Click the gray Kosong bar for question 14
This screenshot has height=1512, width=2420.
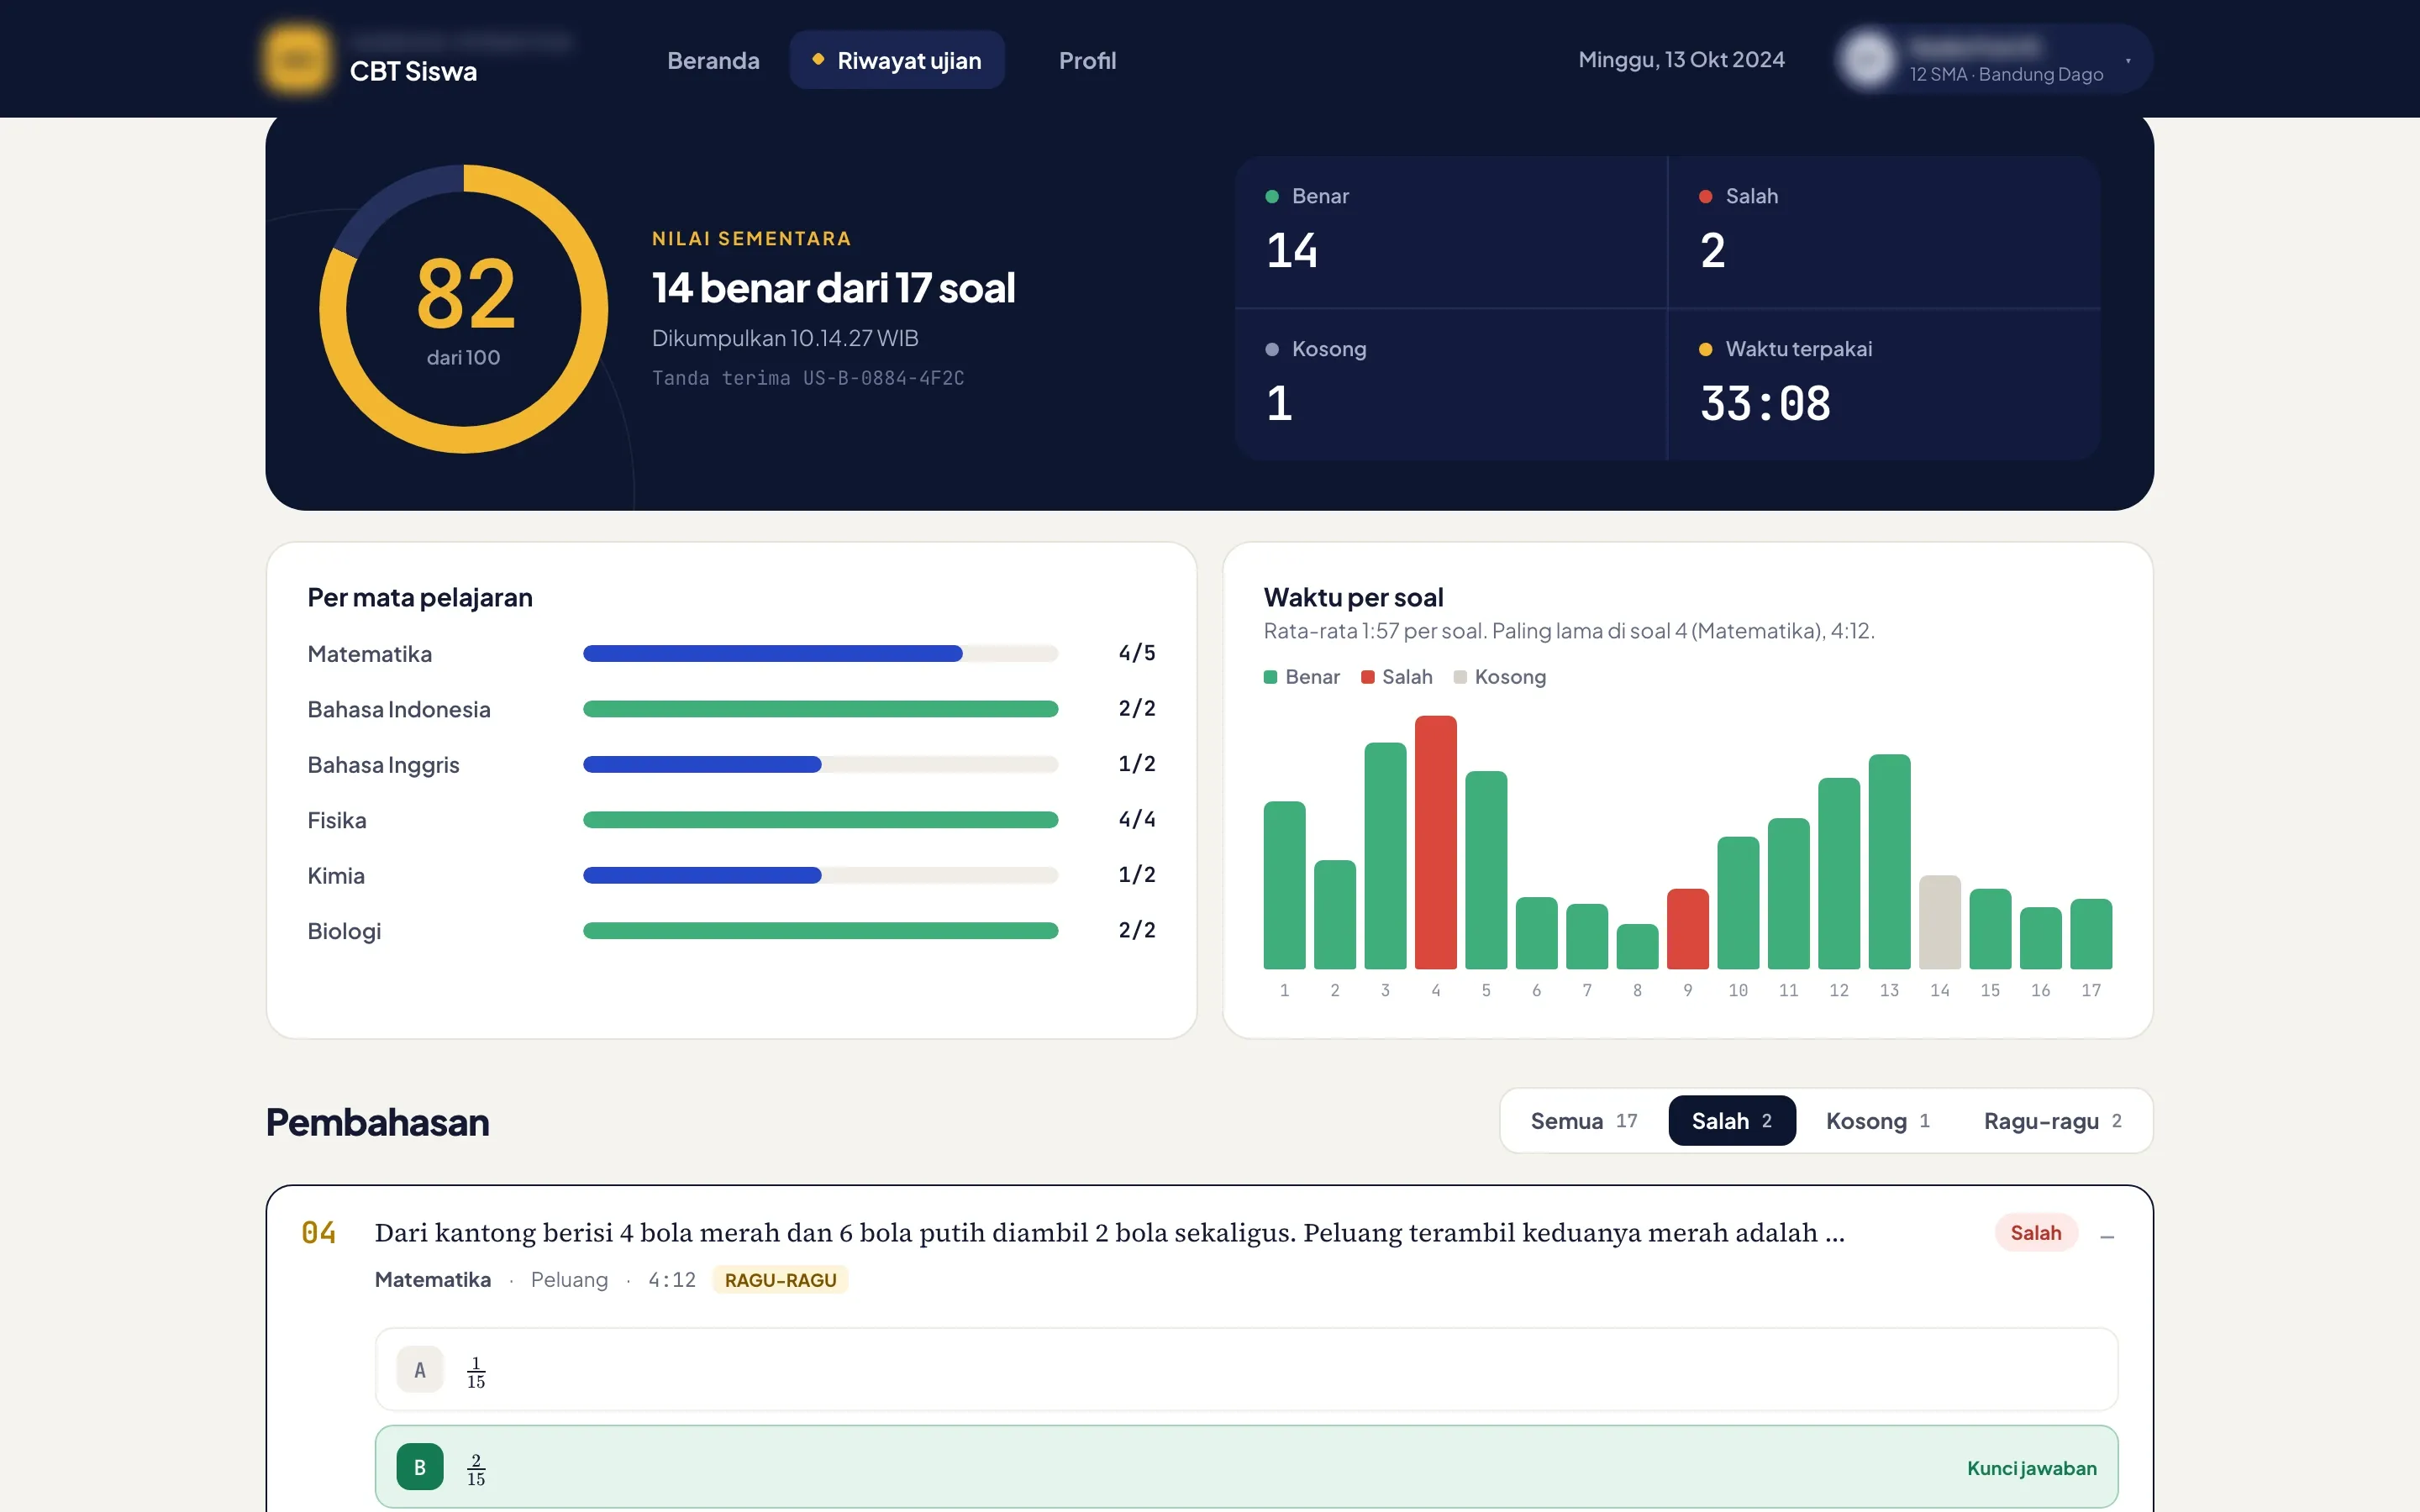[1939, 922]
